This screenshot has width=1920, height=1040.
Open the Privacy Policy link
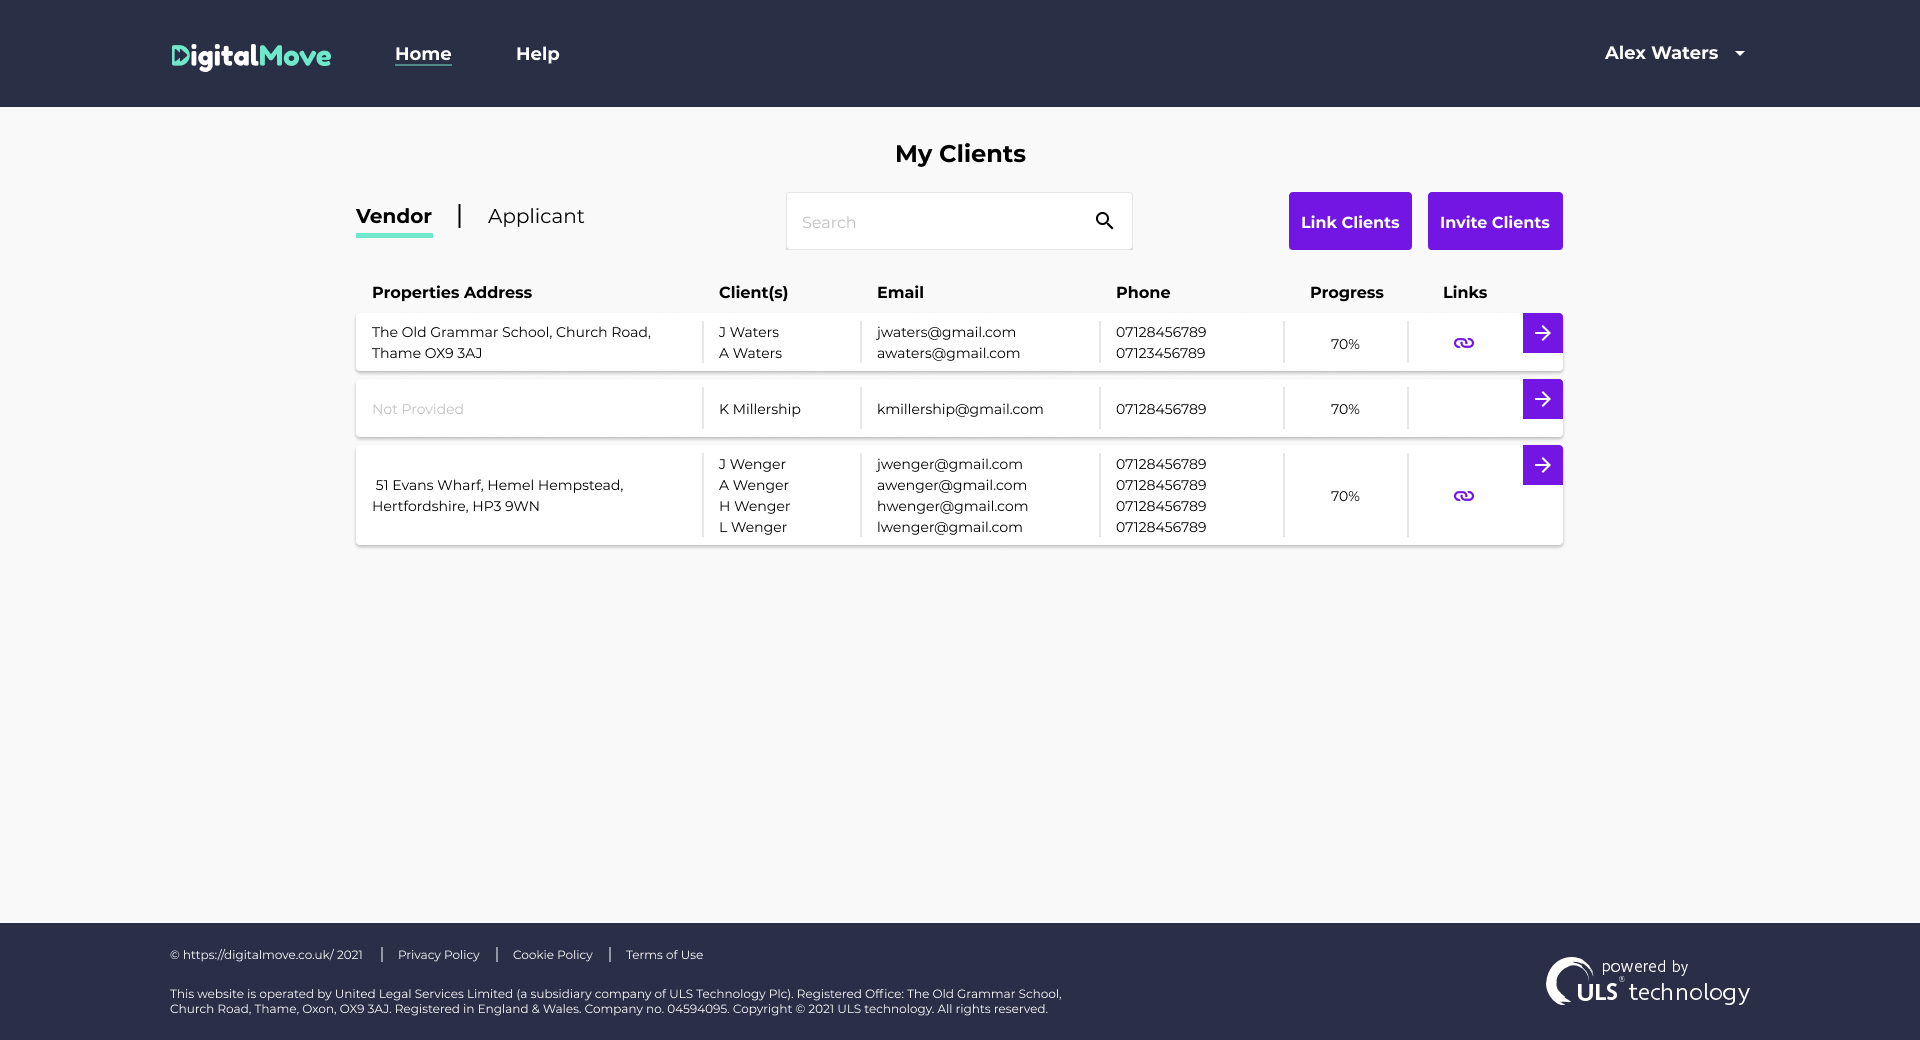(438, 955)
